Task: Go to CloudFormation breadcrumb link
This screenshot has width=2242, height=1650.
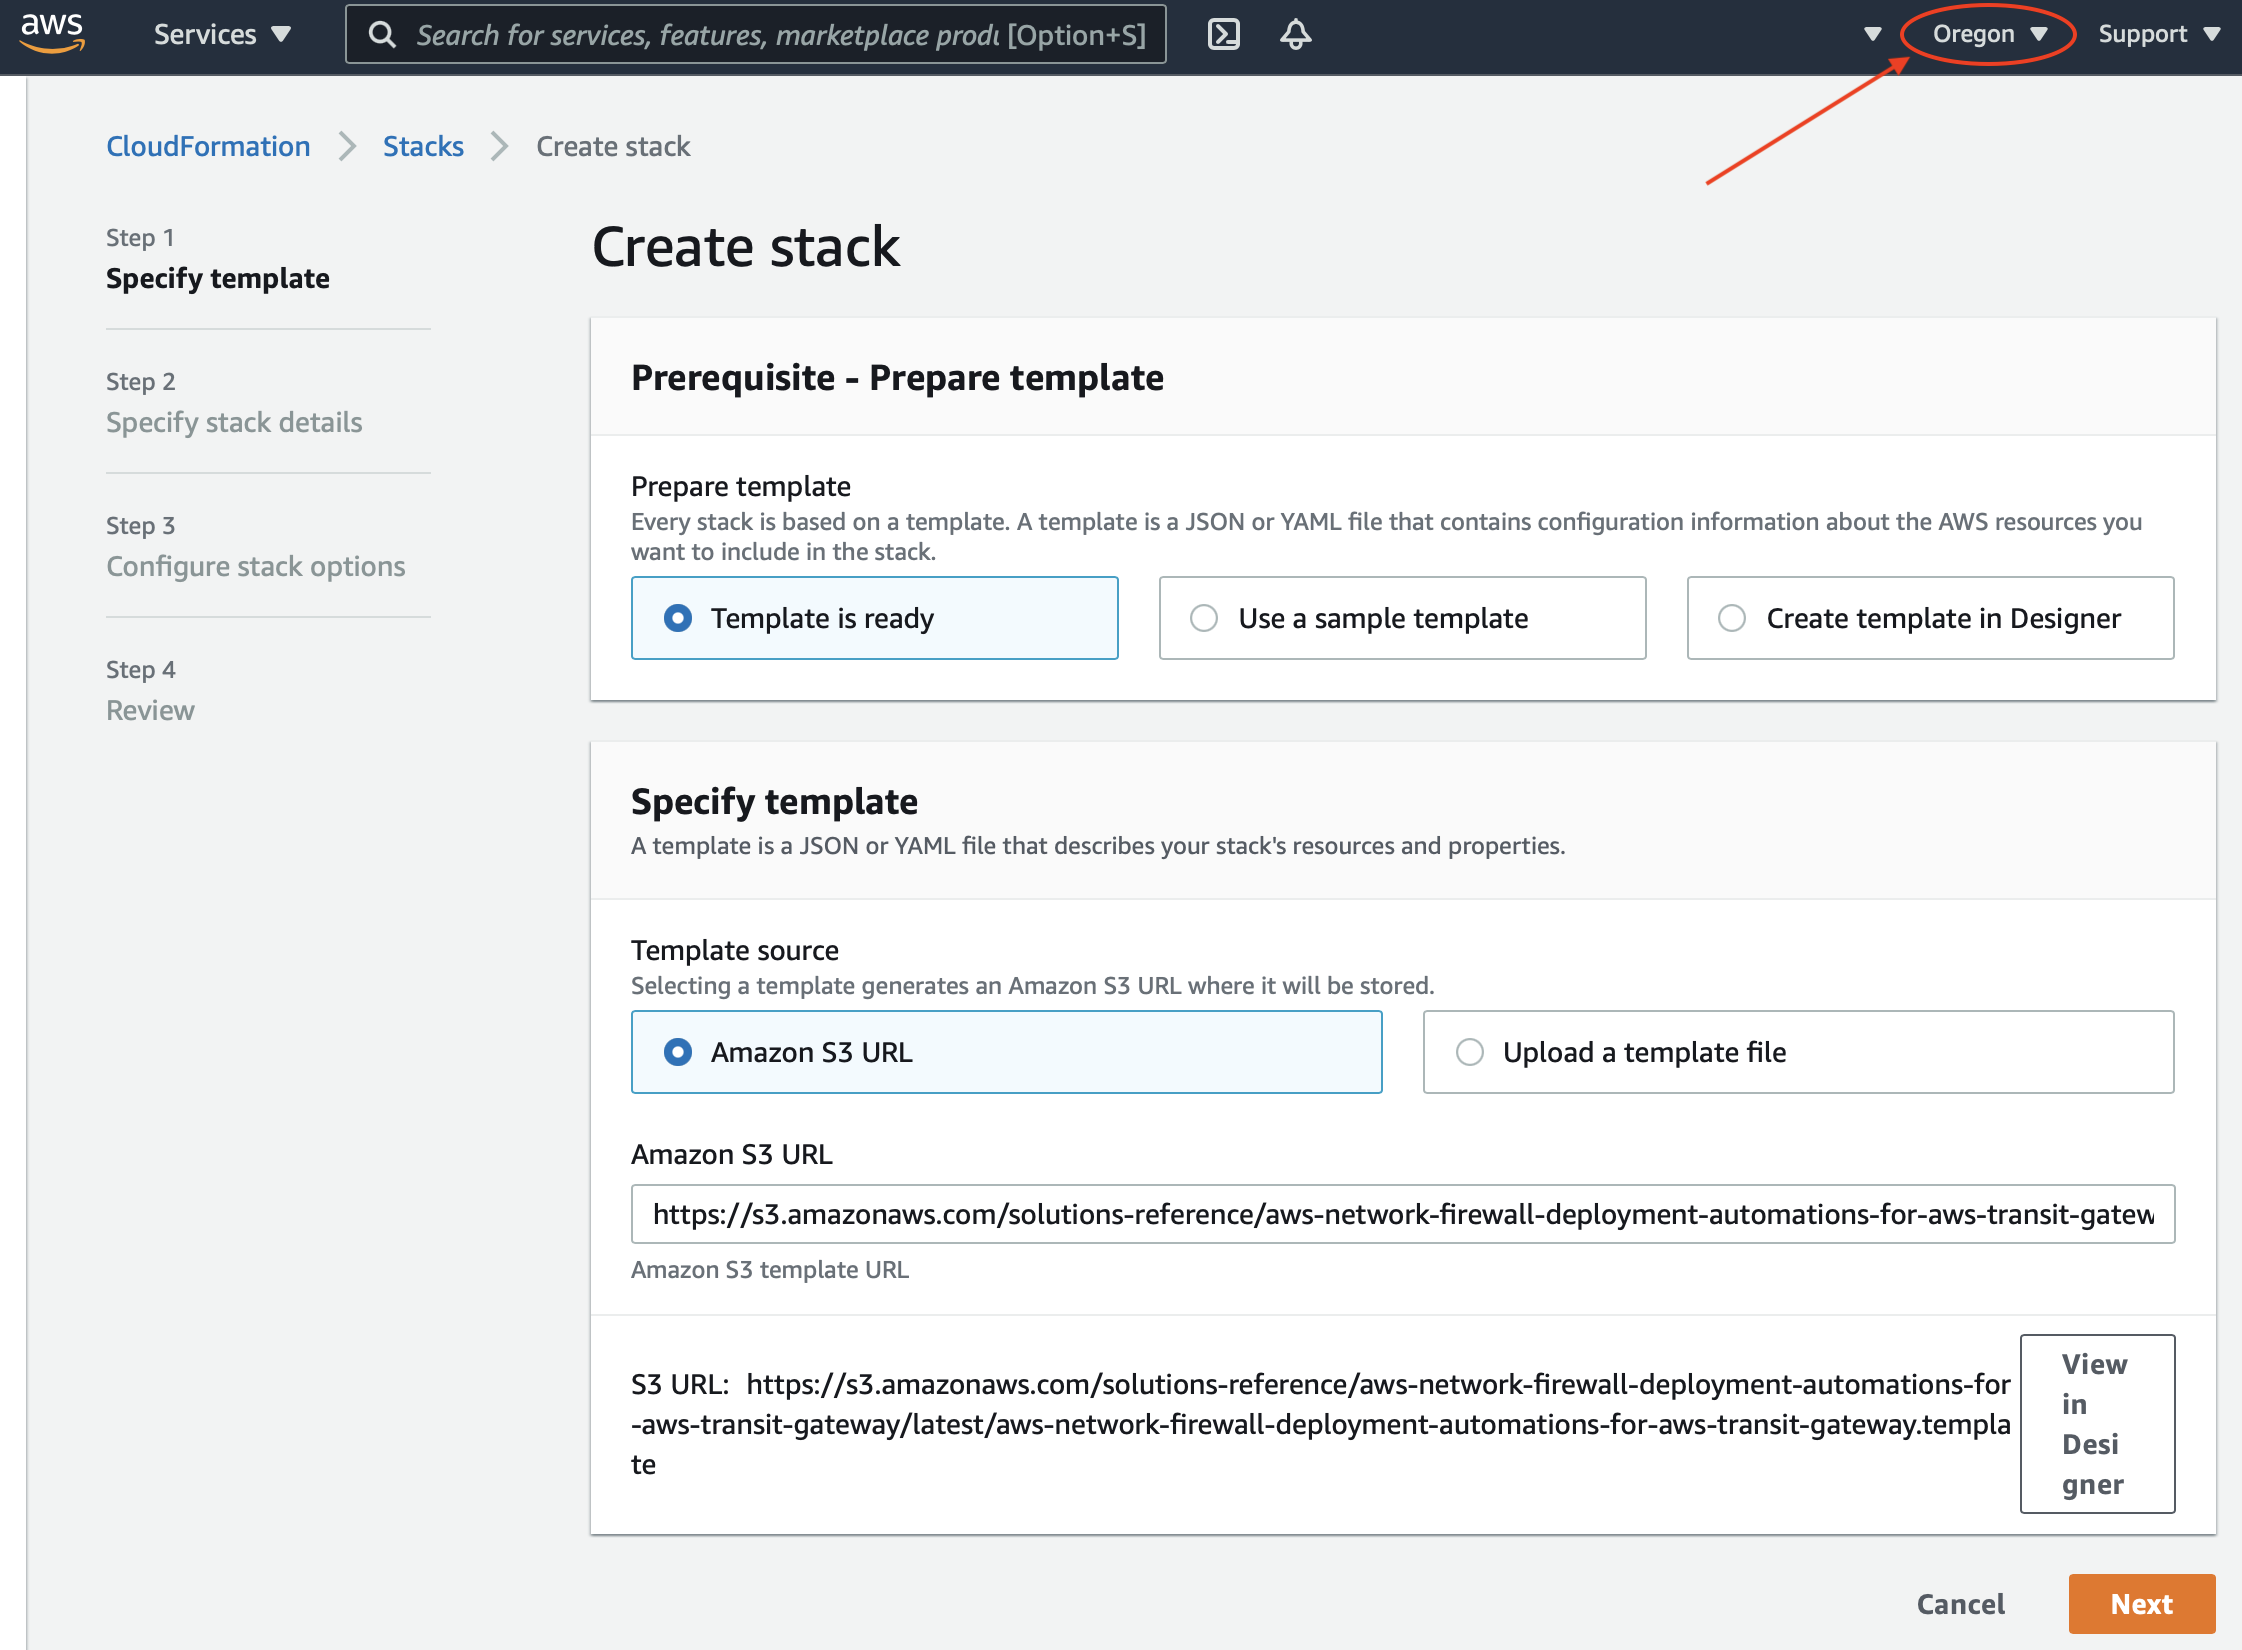Action: click(208, 146)
